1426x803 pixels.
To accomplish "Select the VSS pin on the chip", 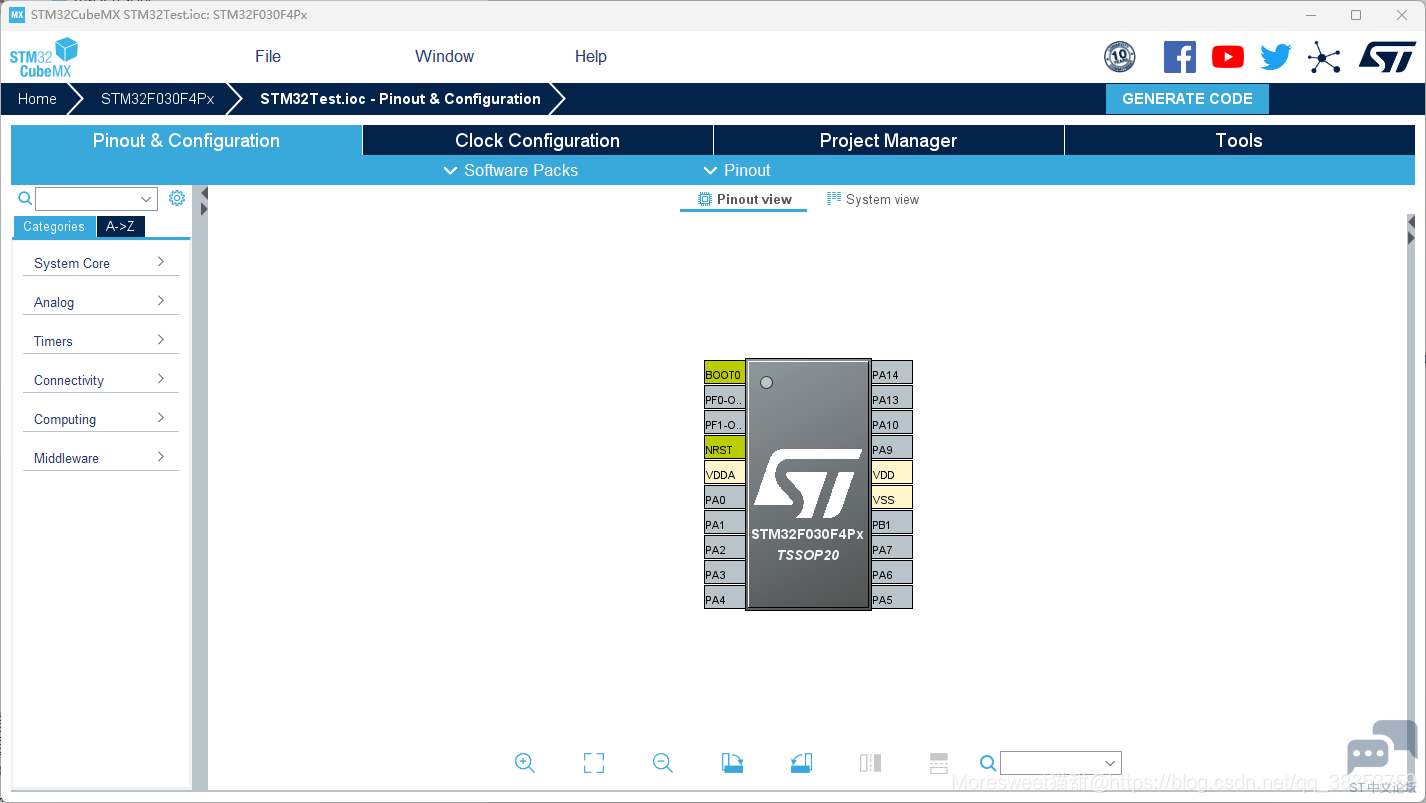I will click(892, 498).
